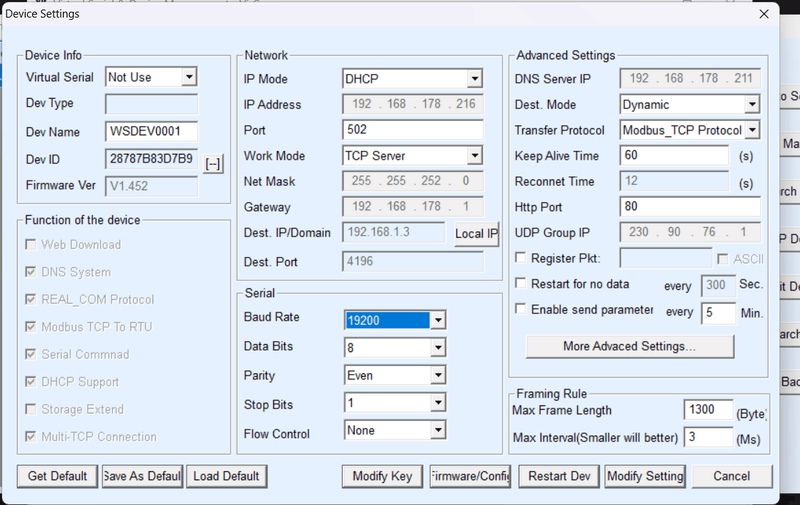800x505 pixels.
Task: Click the IP Address field
Action: pyautogui.click(x=413, y=104)
